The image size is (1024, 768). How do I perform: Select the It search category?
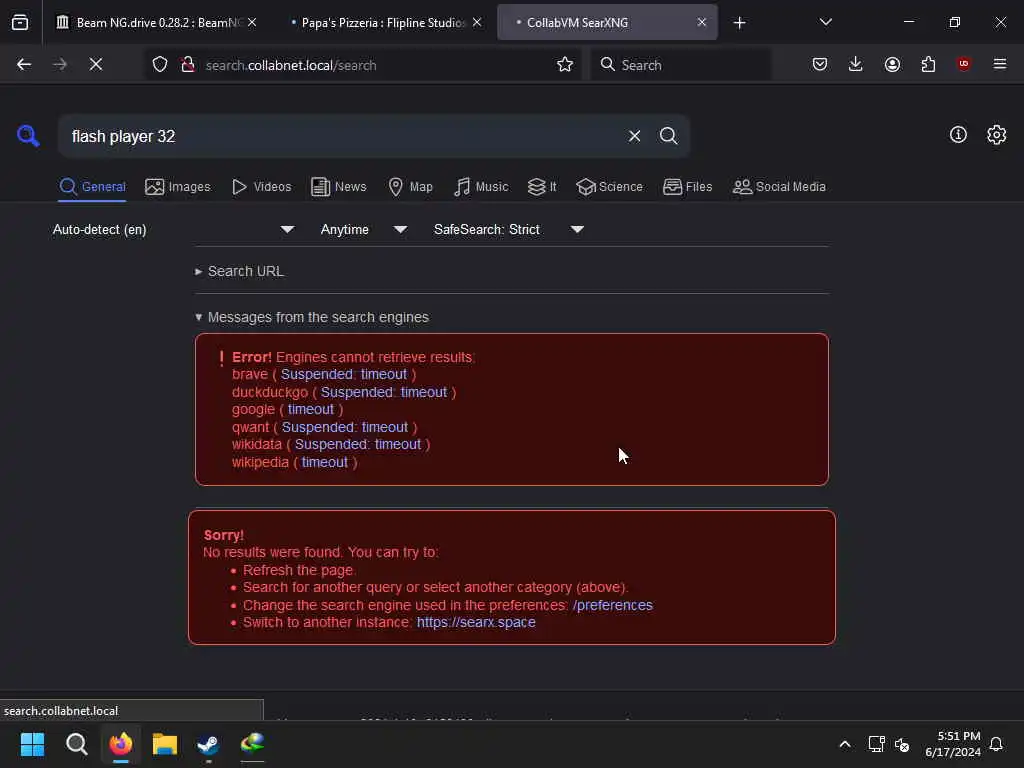coord(542,187)
